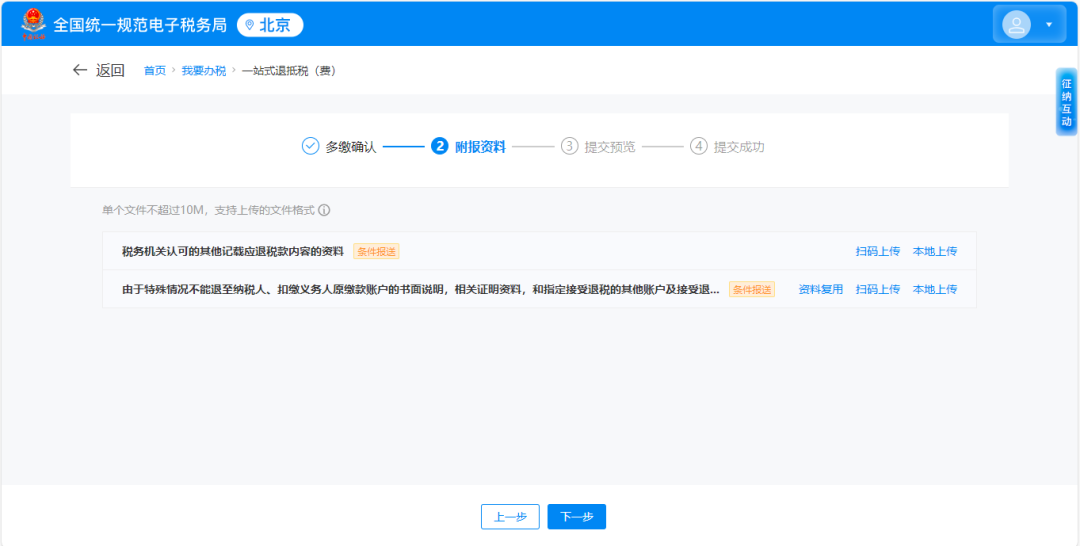
Task: Click the 税务机关认可的其他记载应退税款内容的资料 row title
Action: 233,251
